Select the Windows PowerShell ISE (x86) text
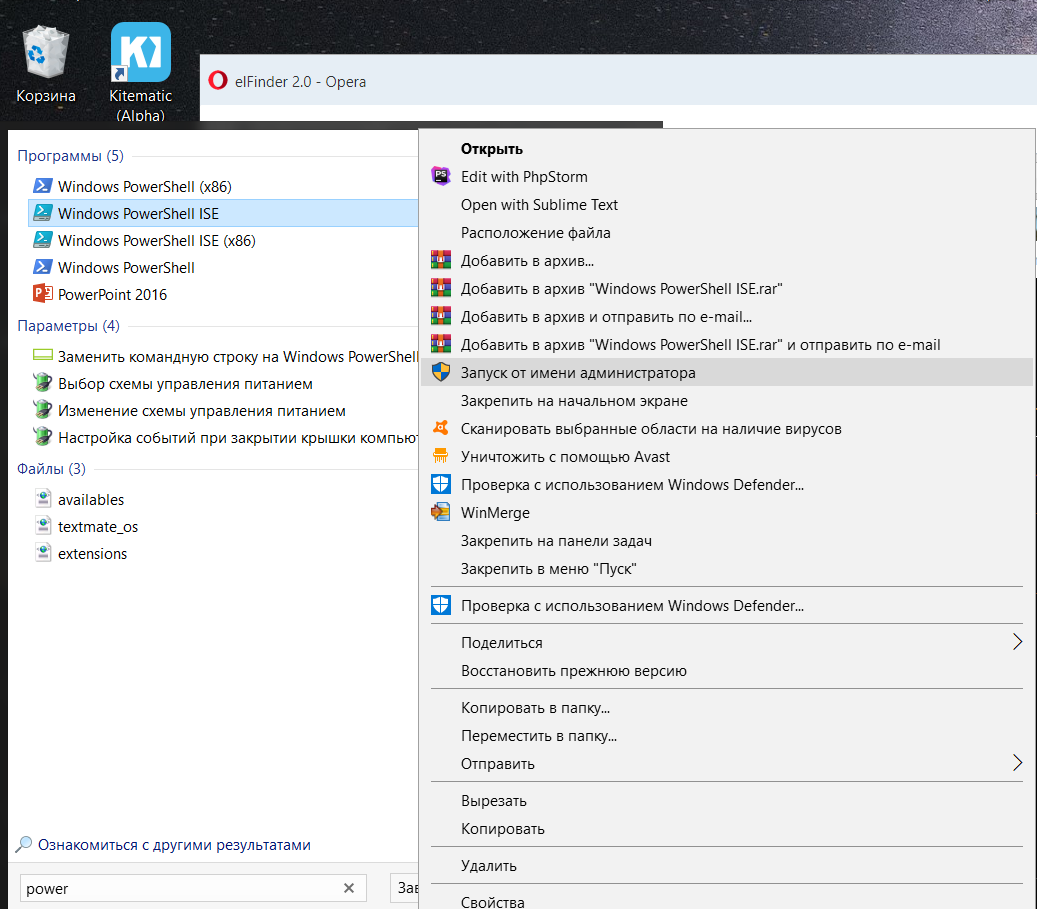 (x=157, y=240)
